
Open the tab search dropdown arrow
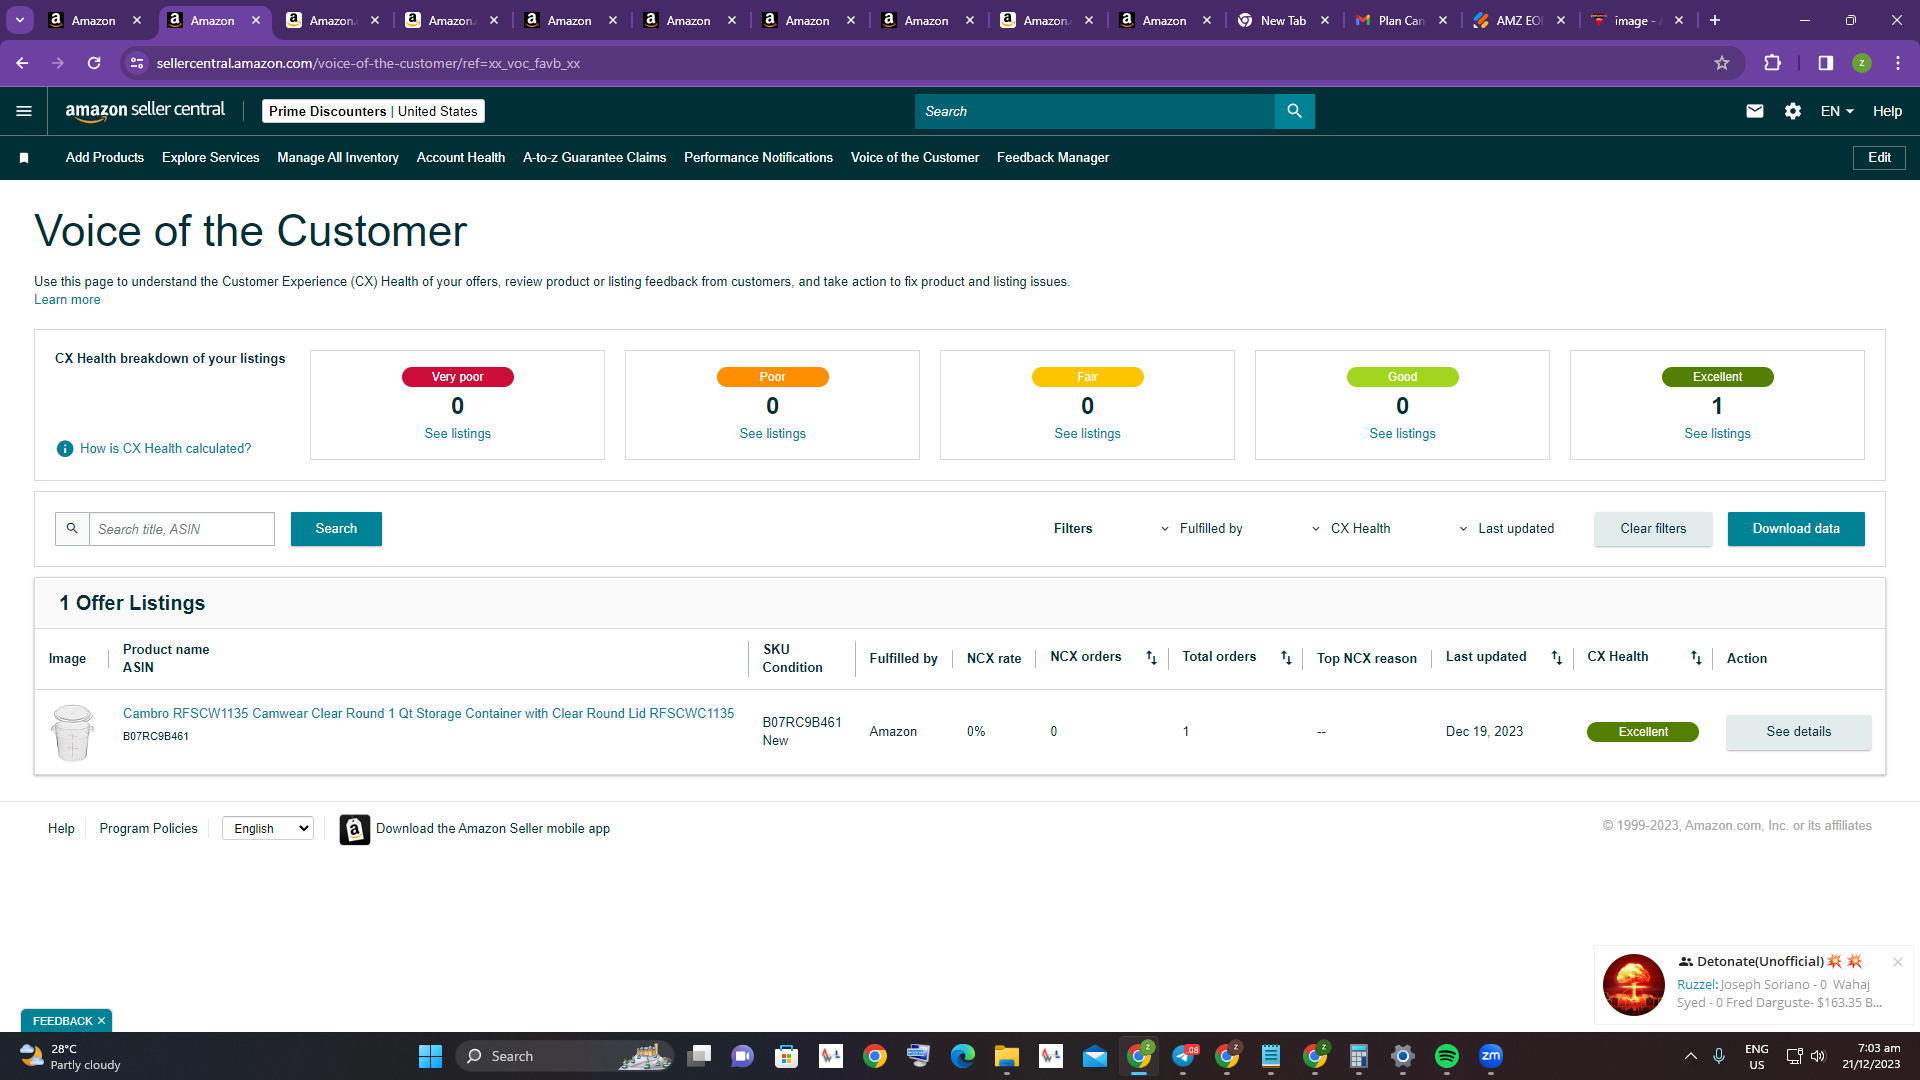[x=19, y=20]
